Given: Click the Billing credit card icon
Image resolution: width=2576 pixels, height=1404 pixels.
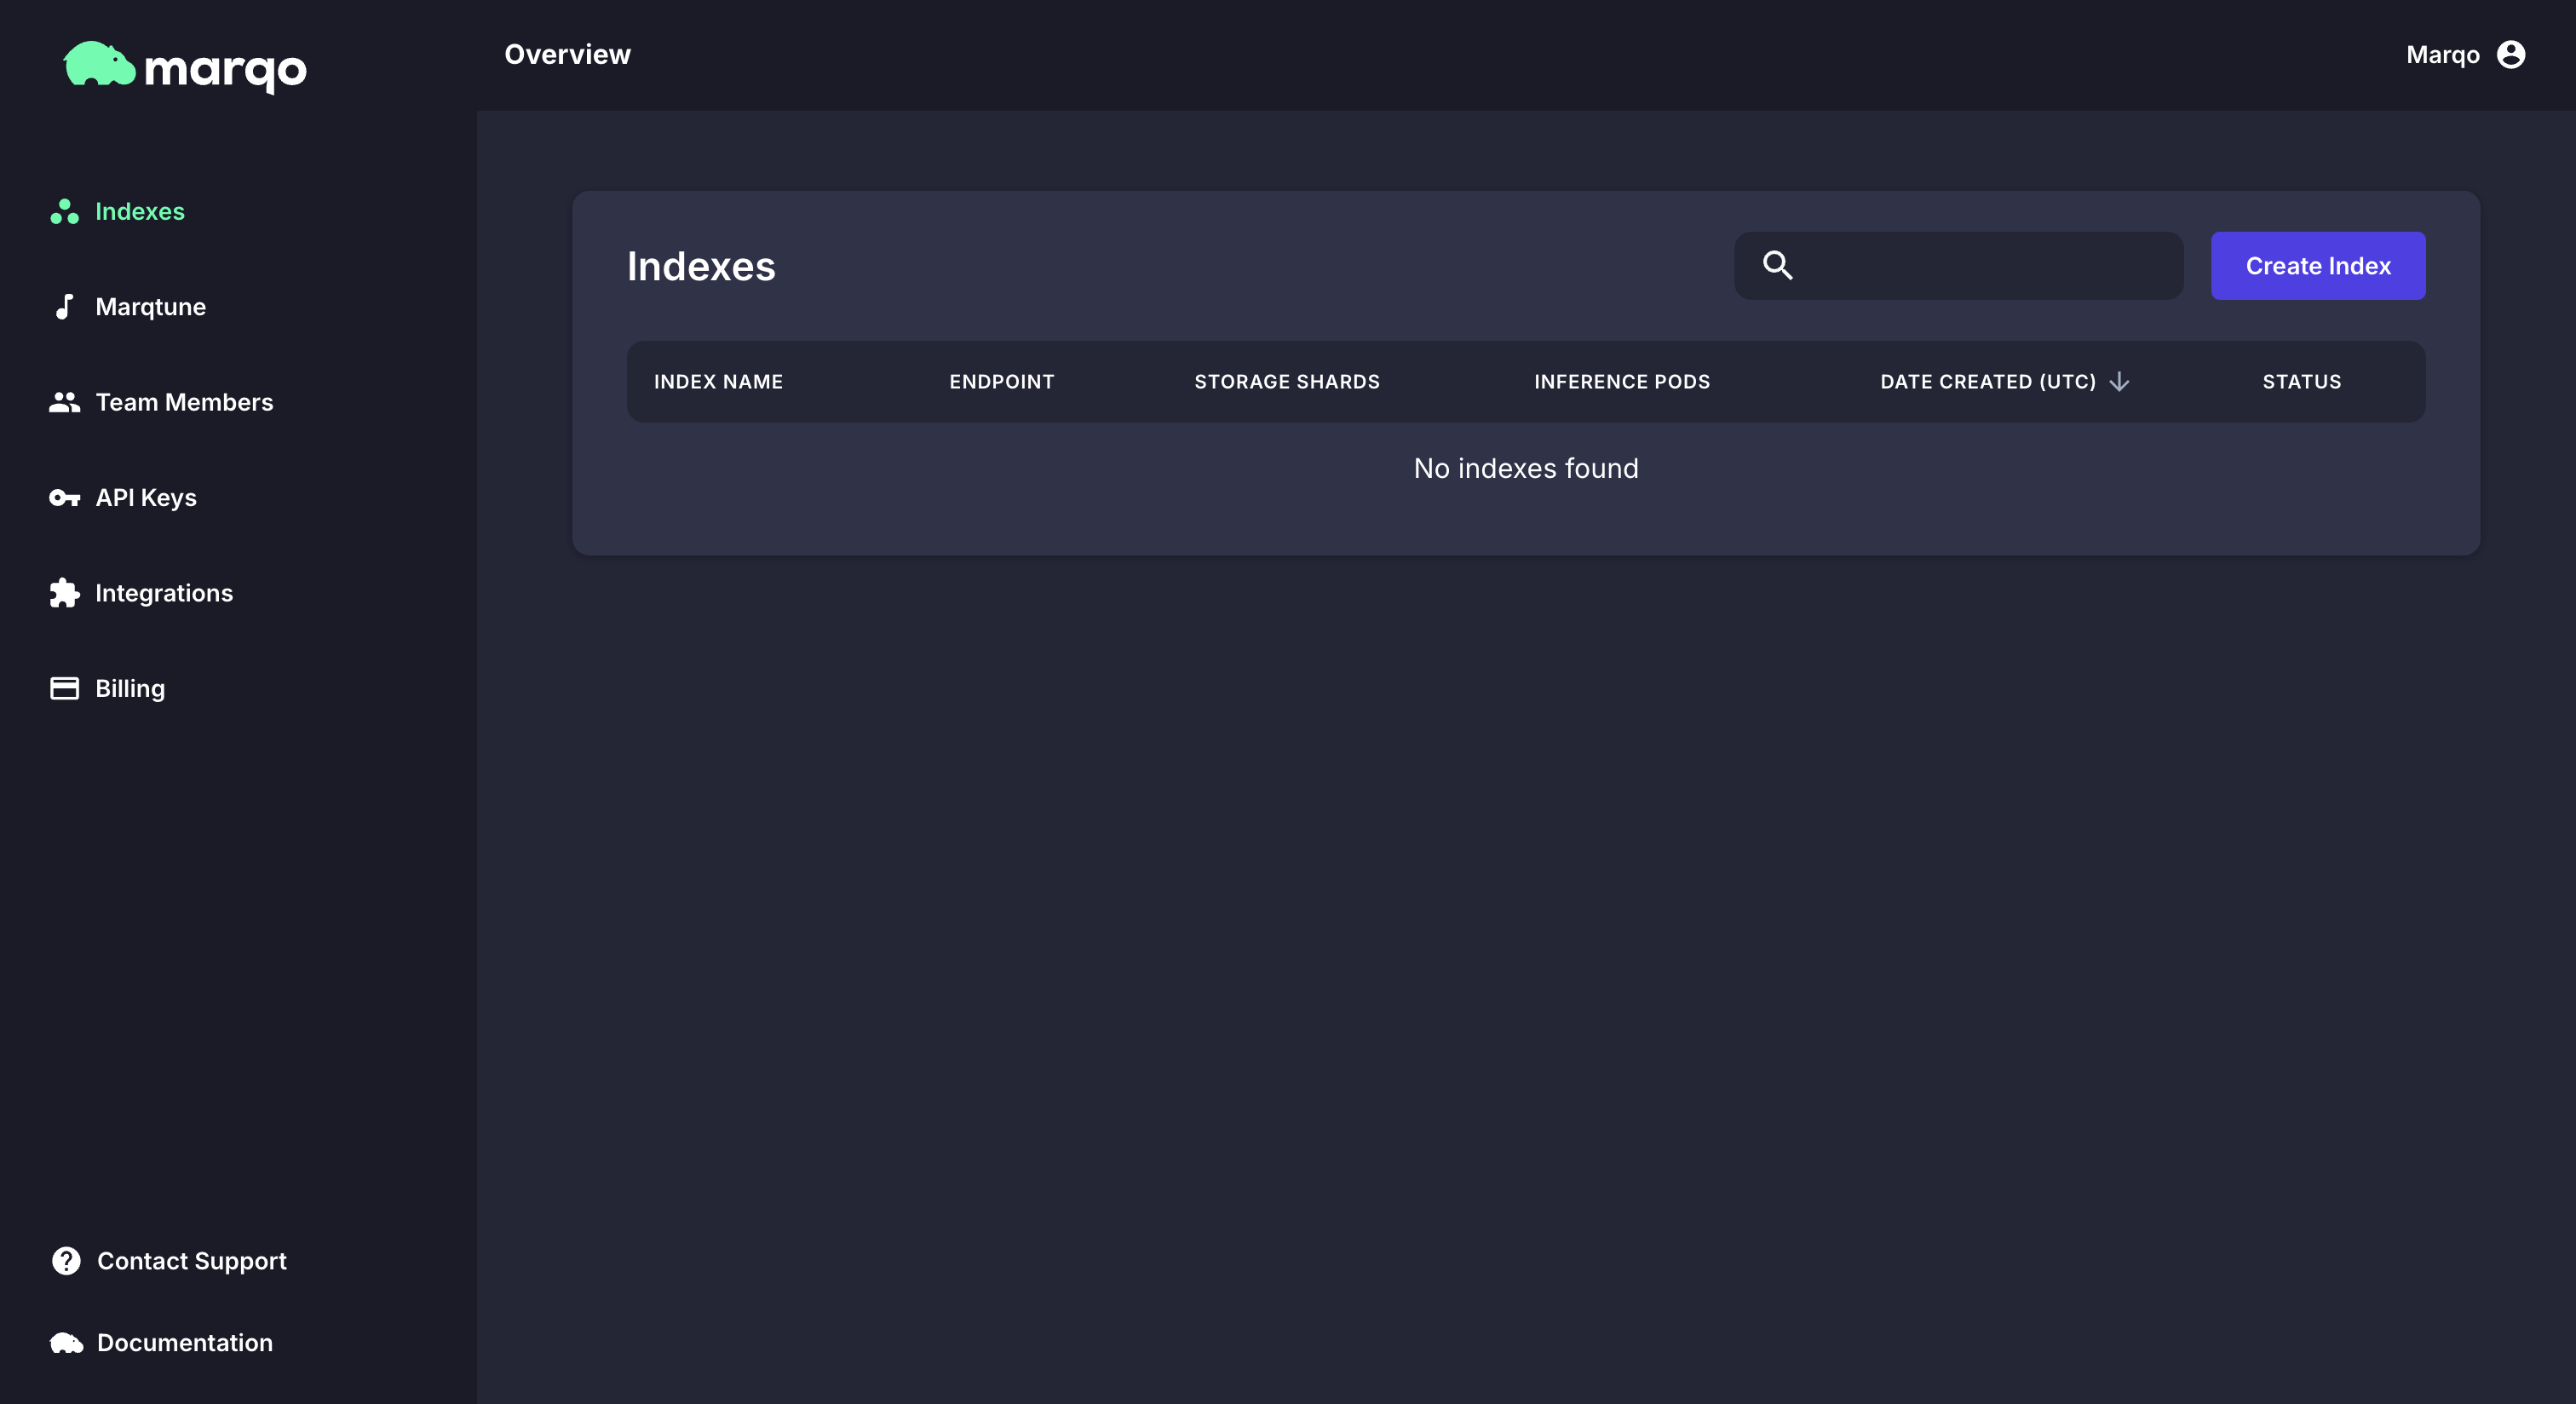Looking at the screenshot, I should point(64,688).
